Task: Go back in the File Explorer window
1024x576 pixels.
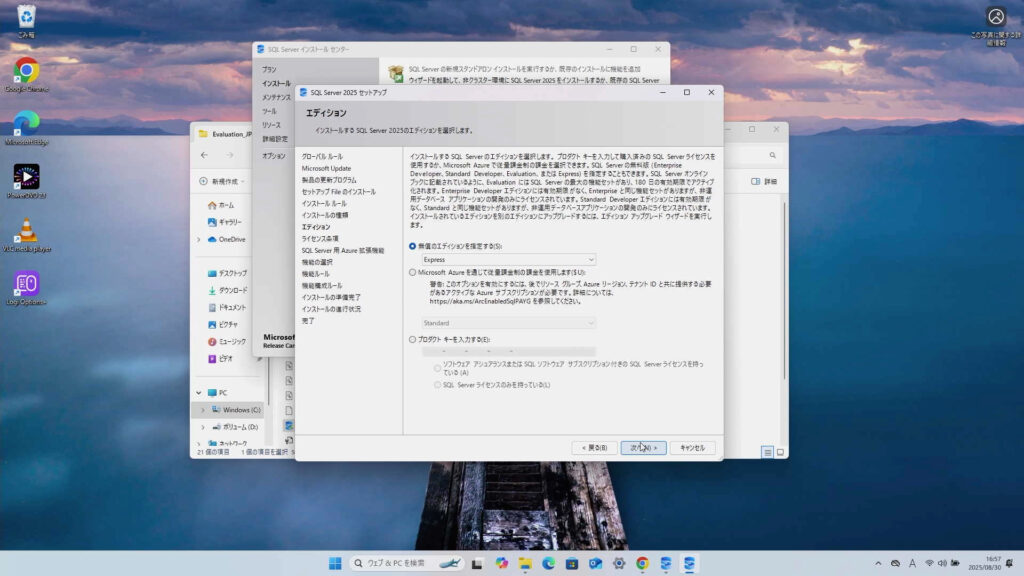Action: [x=204, y=155]
